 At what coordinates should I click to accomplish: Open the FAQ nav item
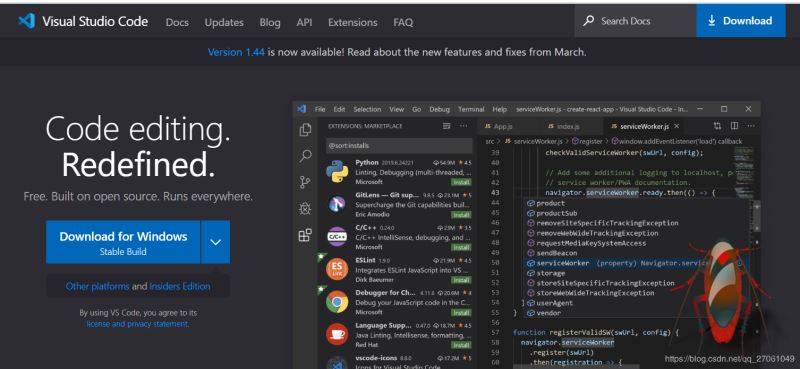coord(403,22)
